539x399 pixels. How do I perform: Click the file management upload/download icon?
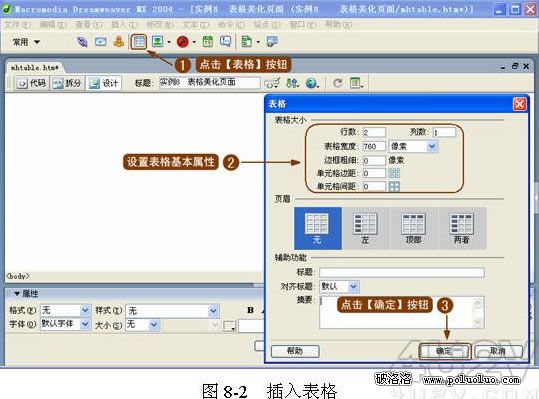[x=292, y=83]
